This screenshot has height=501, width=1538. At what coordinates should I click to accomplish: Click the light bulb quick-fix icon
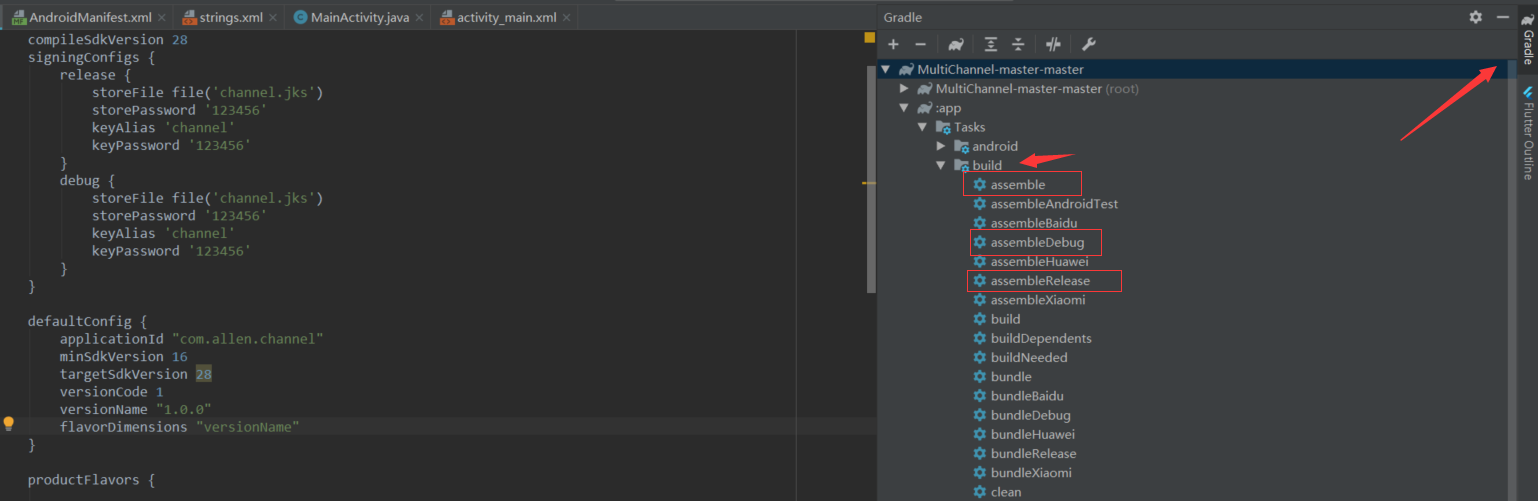coord(9,424)
